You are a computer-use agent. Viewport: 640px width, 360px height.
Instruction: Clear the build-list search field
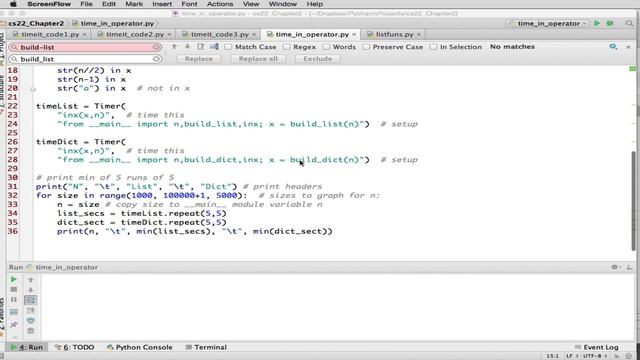156,47
